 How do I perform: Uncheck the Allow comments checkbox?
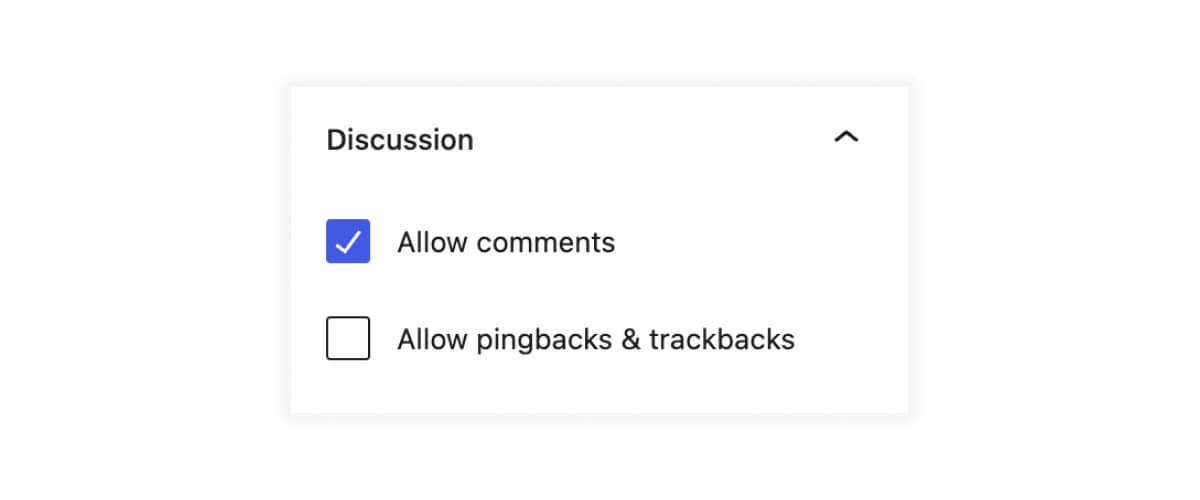348,241
